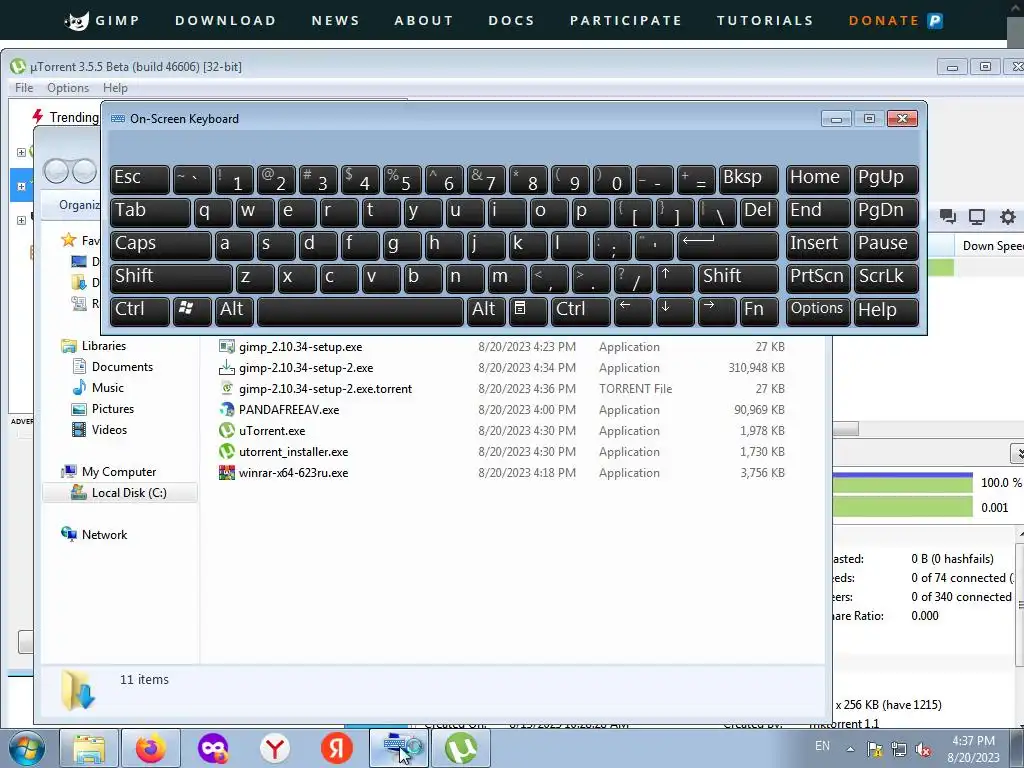The image size is (1024, 768).
Task: Show hidden tray icons arrow
Action: point(850,749)
